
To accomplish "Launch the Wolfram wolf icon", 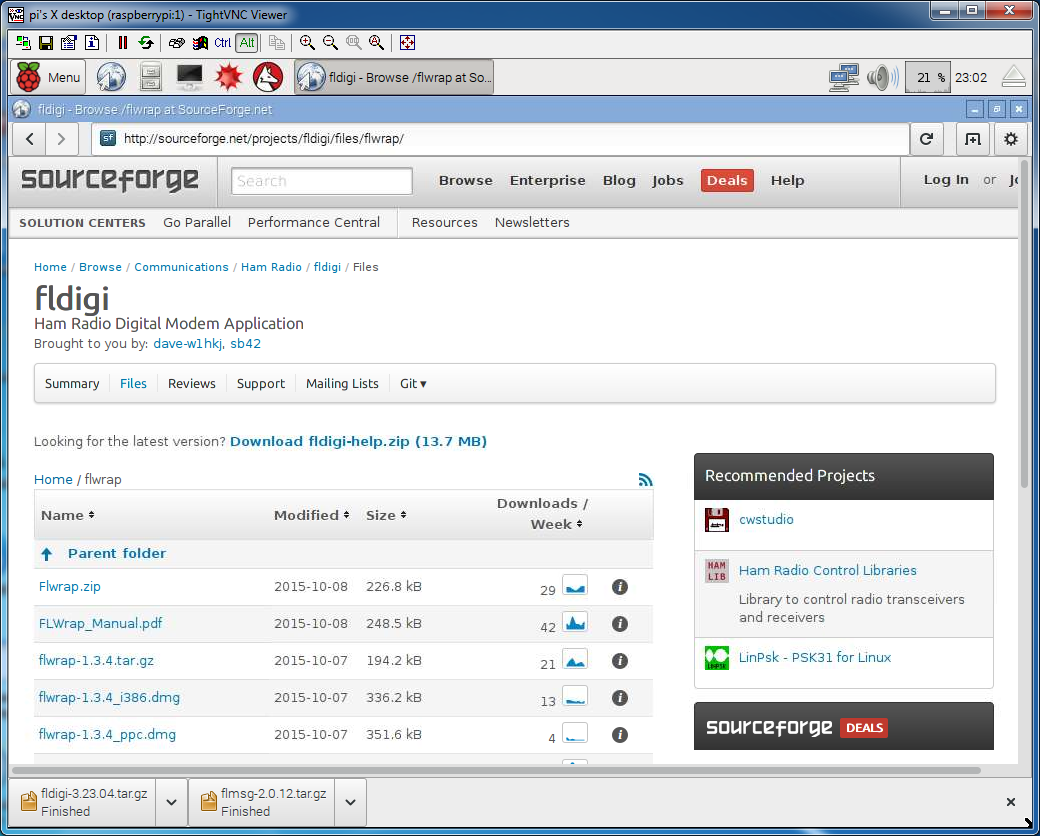I will 268,78.
